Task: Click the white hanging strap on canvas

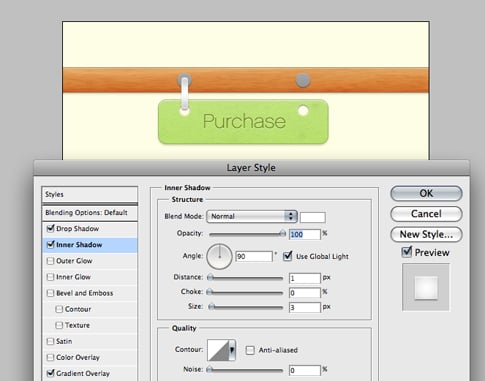Action: point(184,94)
